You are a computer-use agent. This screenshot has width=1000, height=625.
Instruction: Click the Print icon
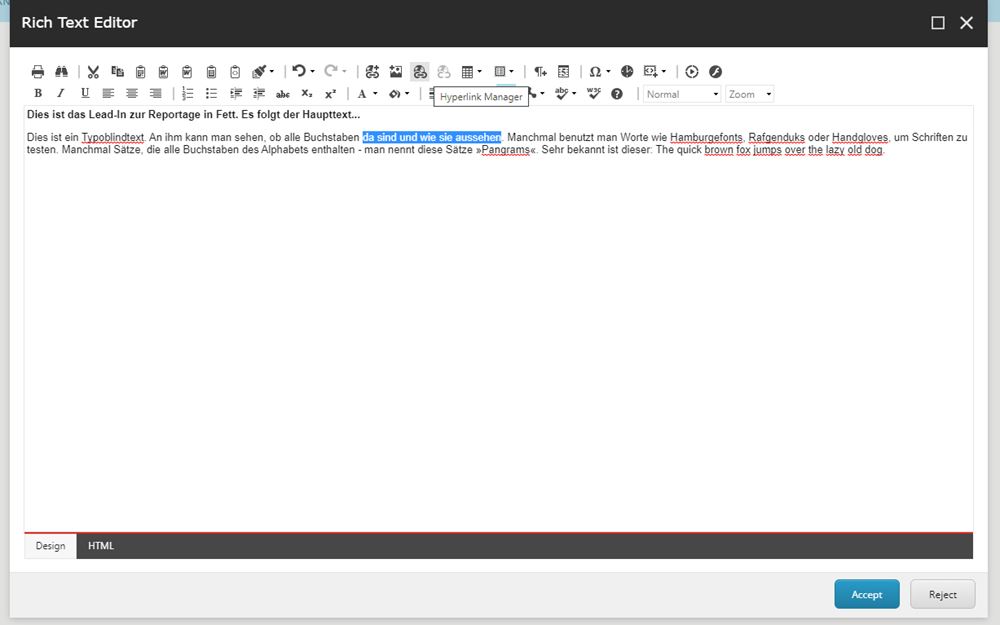coord(38,72)
